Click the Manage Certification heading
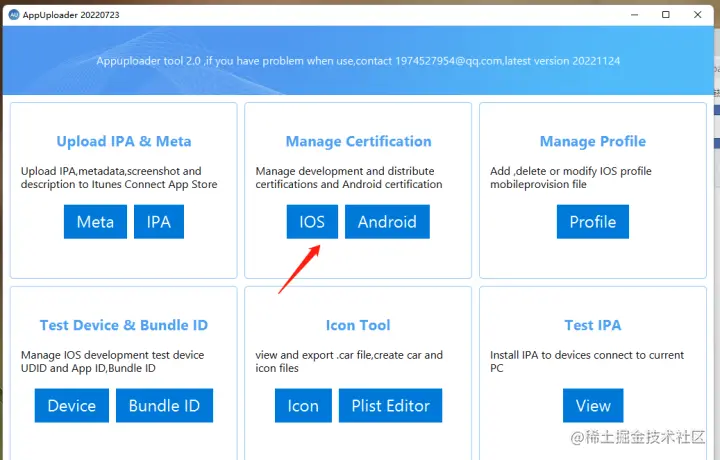 (x=359, y=141)
